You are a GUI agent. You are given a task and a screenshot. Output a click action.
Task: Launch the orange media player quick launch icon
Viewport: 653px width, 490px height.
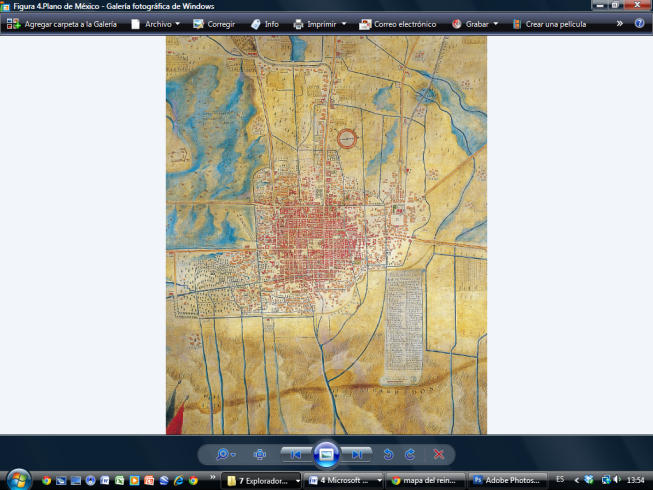[134, 480]
